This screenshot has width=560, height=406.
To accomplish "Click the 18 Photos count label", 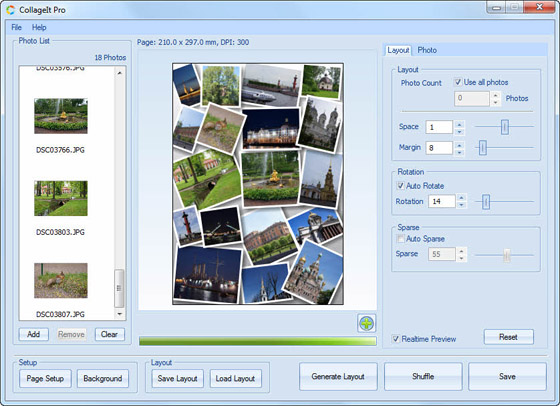I will [110, 57].
